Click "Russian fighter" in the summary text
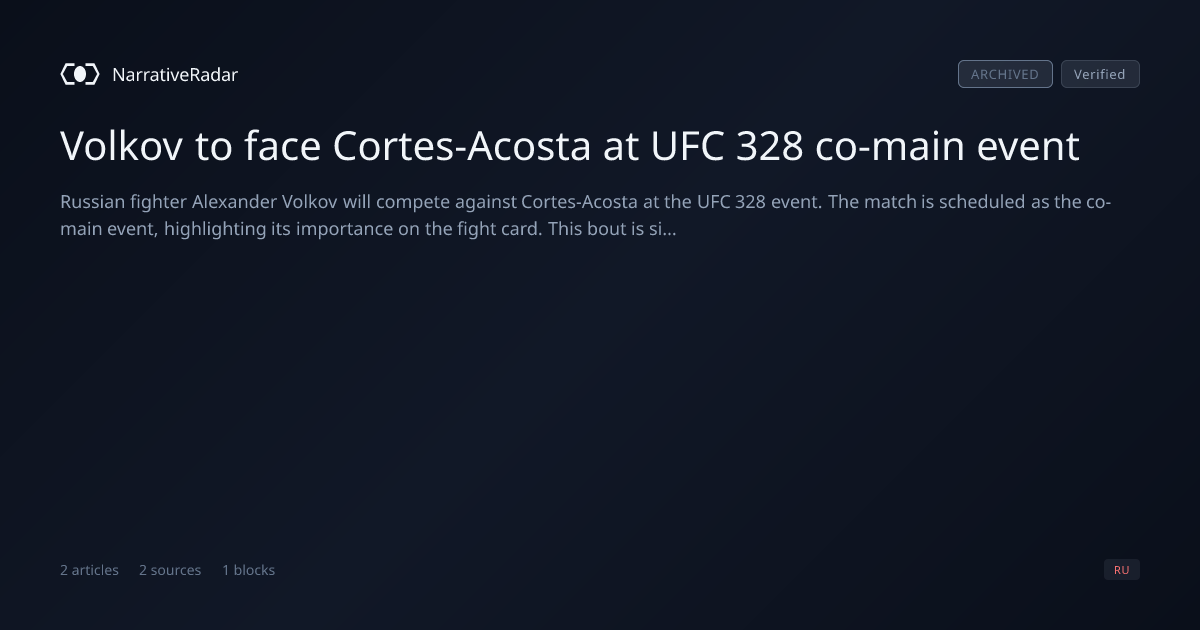The width and height of the screenshot is (1200, 630). tap(123, 202)
